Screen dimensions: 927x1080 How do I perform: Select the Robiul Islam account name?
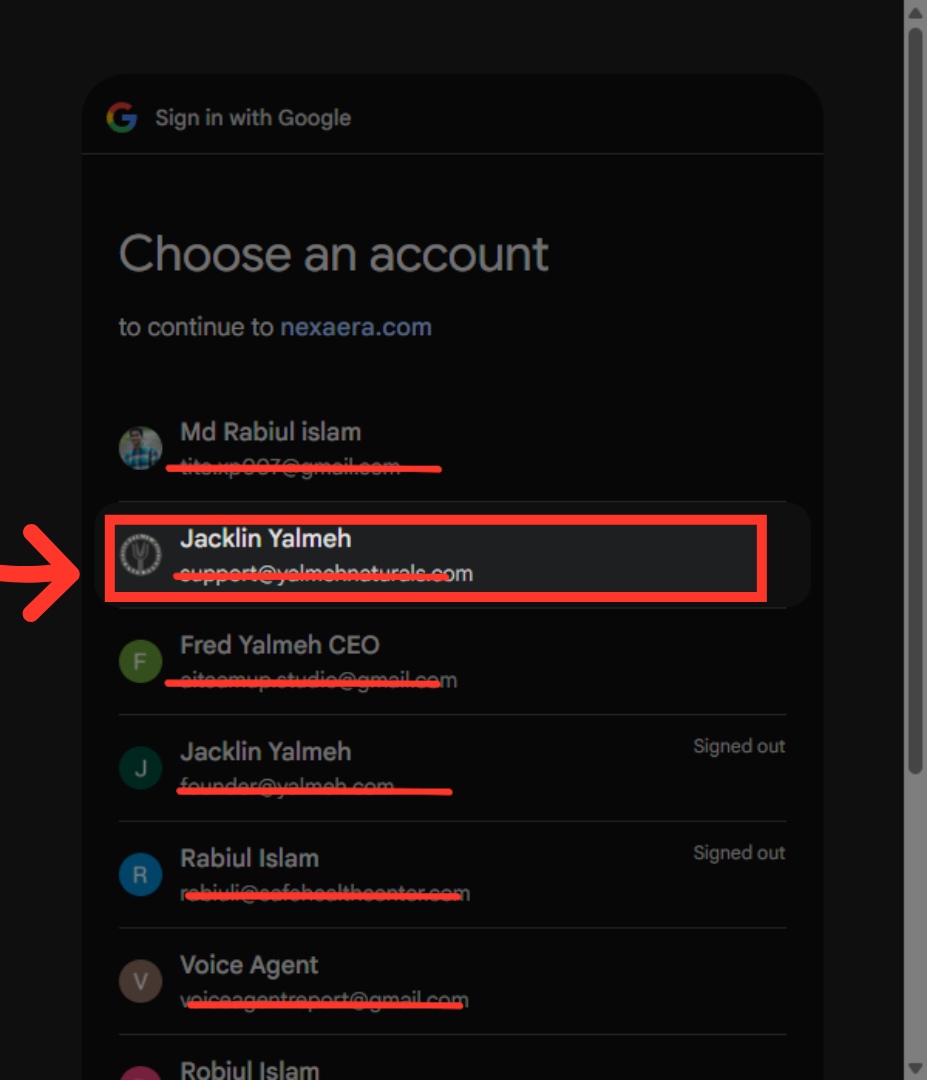point(249,1070)
